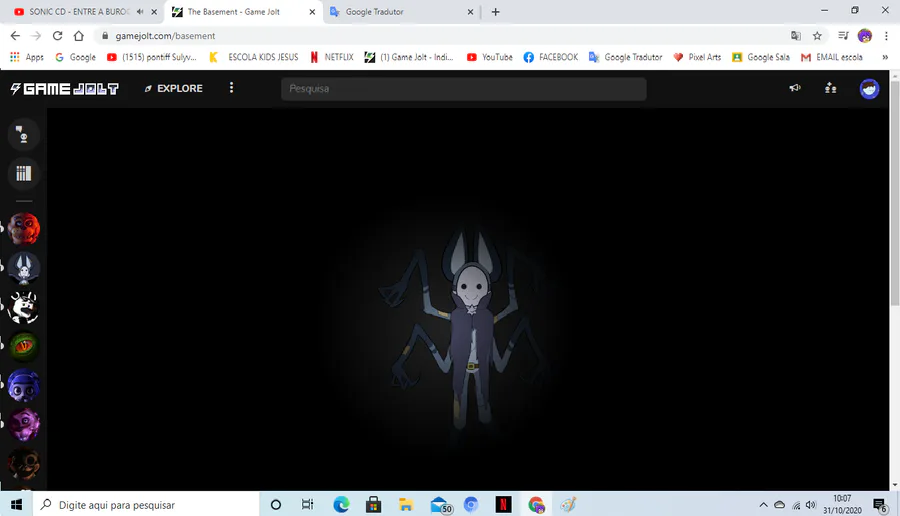
Task: Open the megaphone notifications icon
Action: click(795, 88)
